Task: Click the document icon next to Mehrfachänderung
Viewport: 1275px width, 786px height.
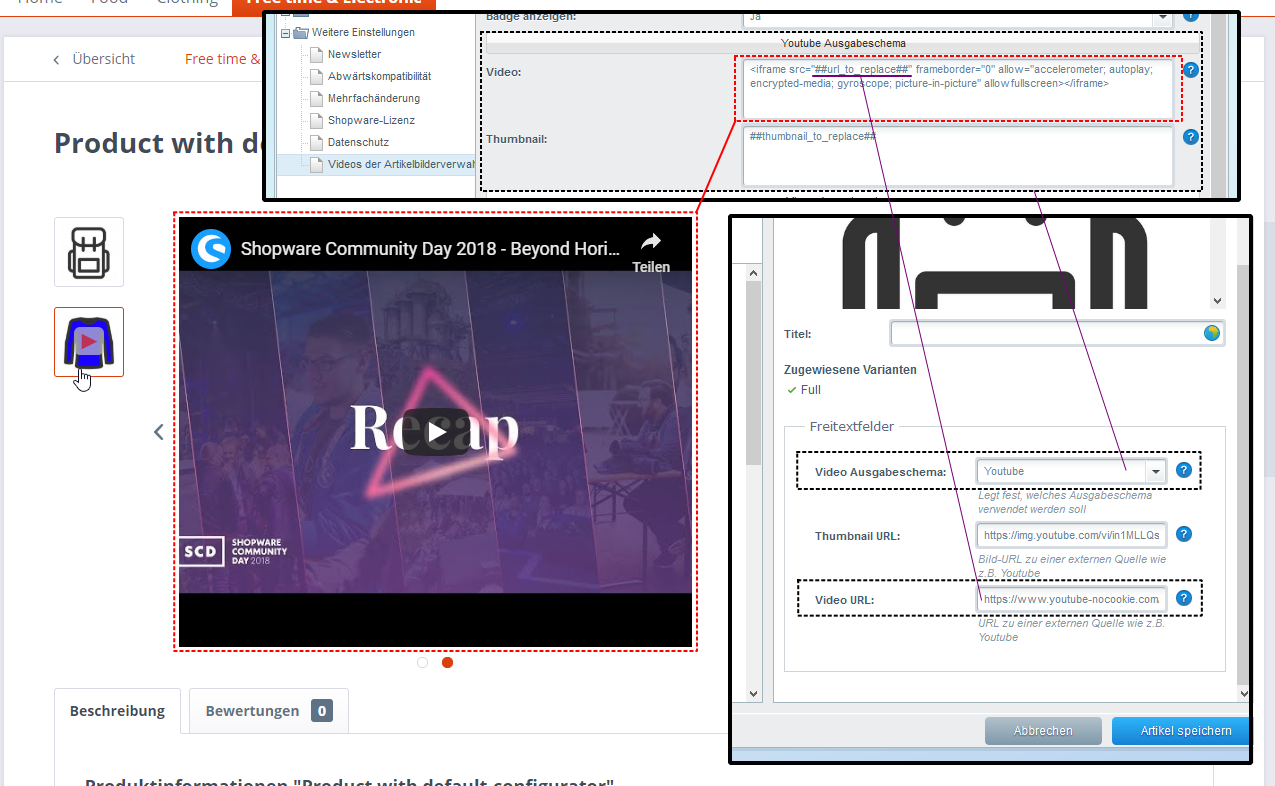Action: click(316, 98)
